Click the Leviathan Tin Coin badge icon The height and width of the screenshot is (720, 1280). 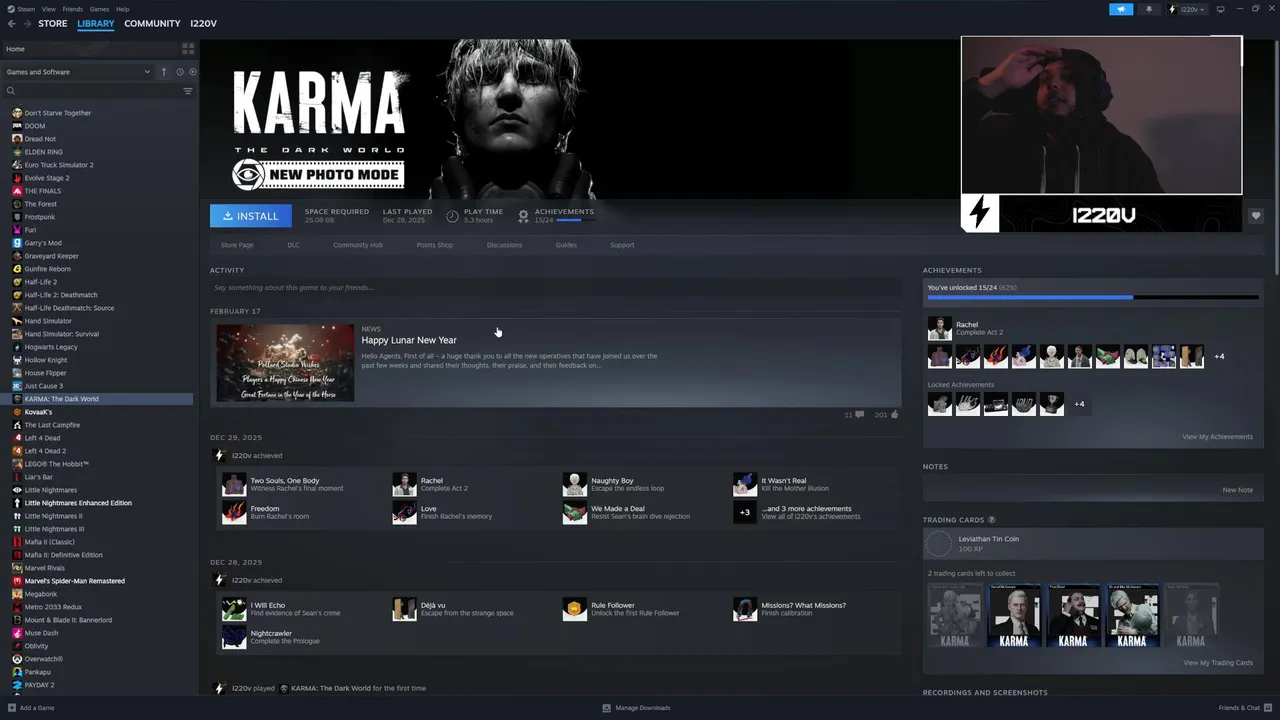pos(939,544)
